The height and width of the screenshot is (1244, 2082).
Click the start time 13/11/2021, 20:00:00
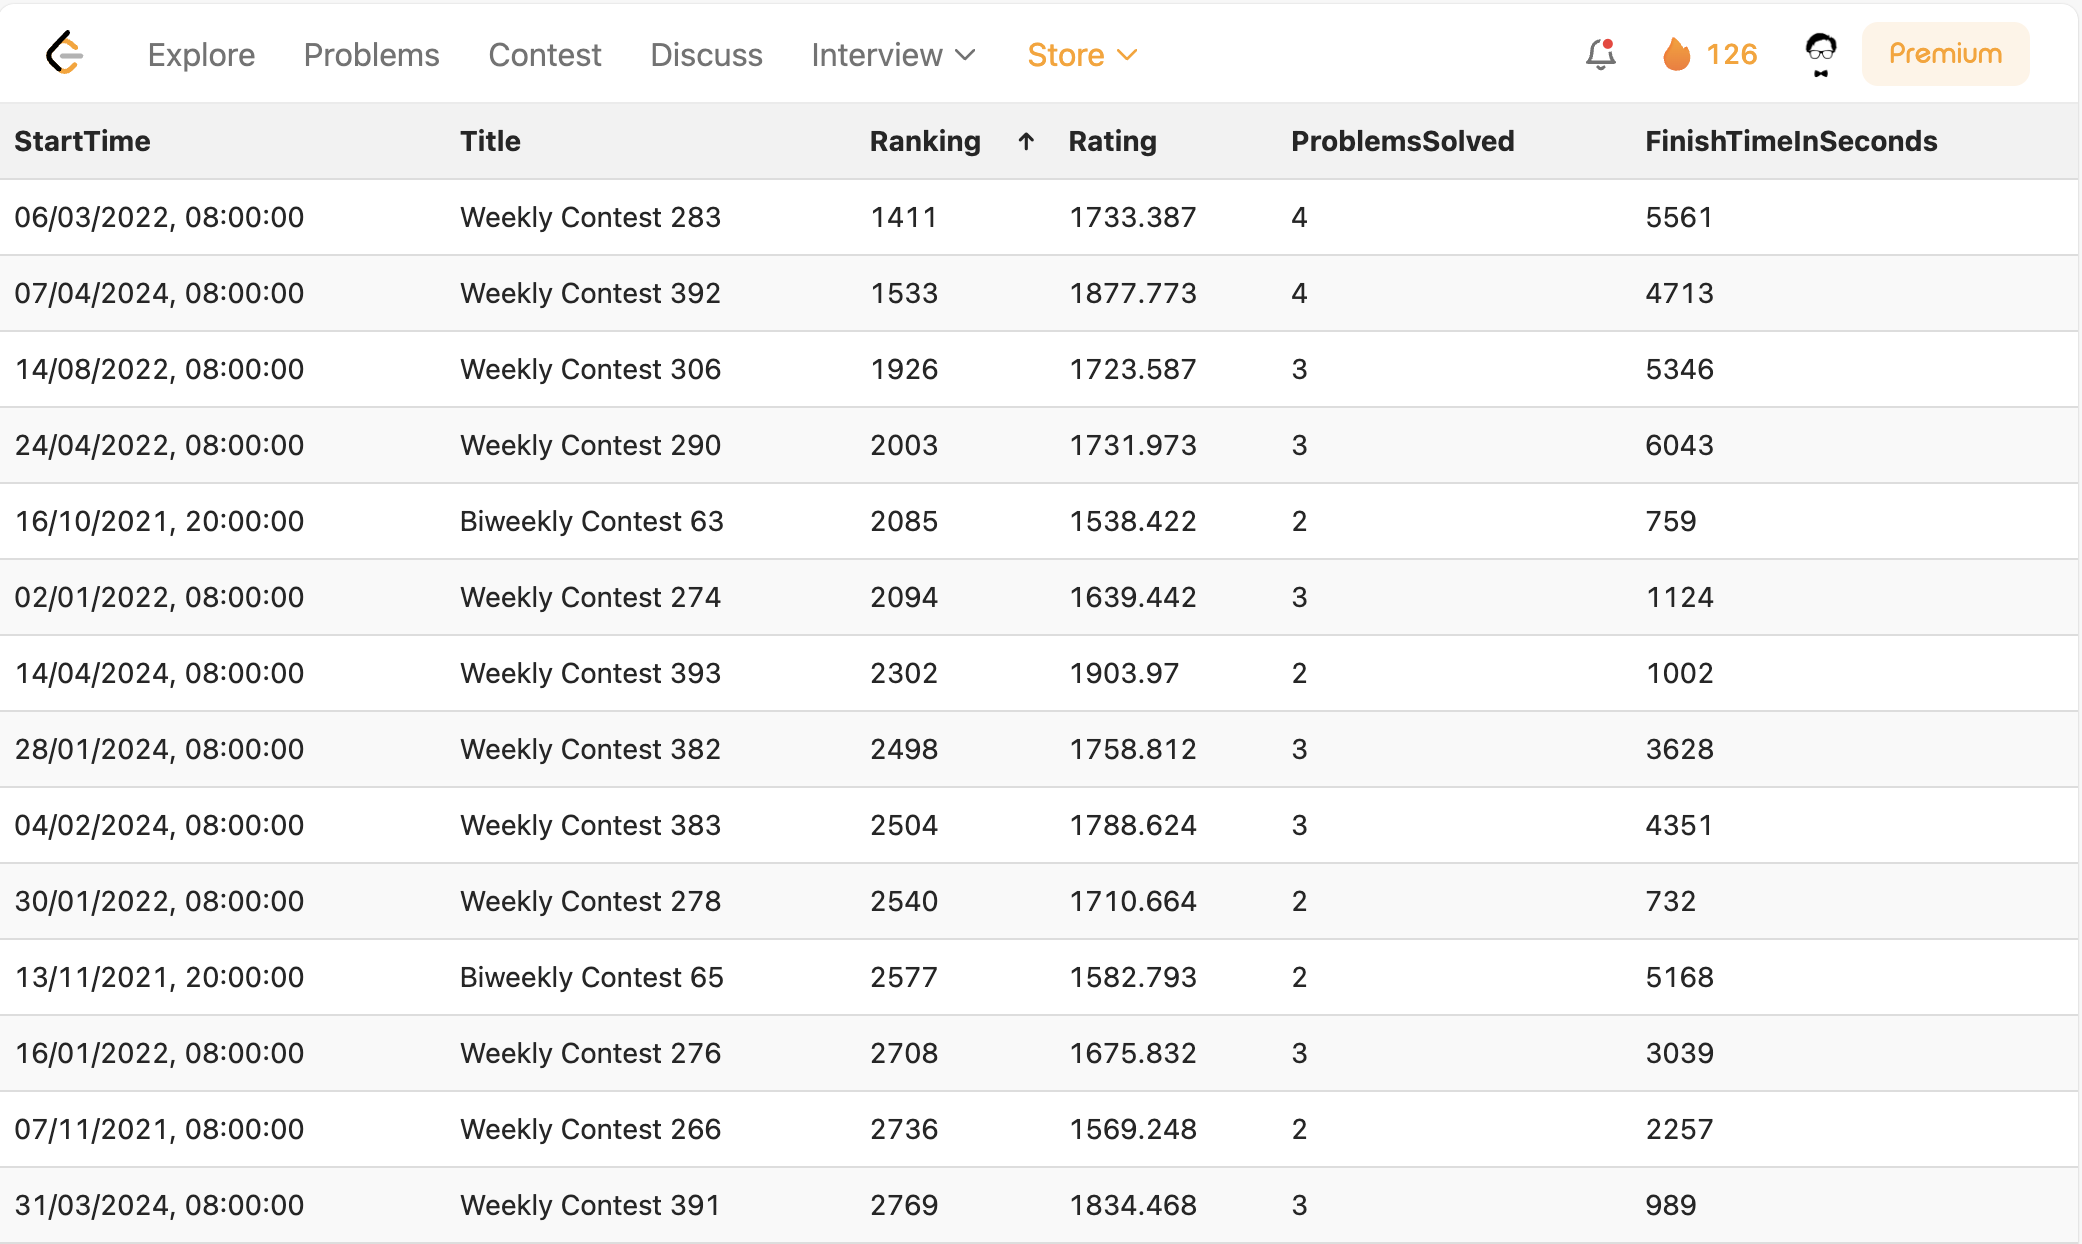pyautogui.click(x=159, y=977)
